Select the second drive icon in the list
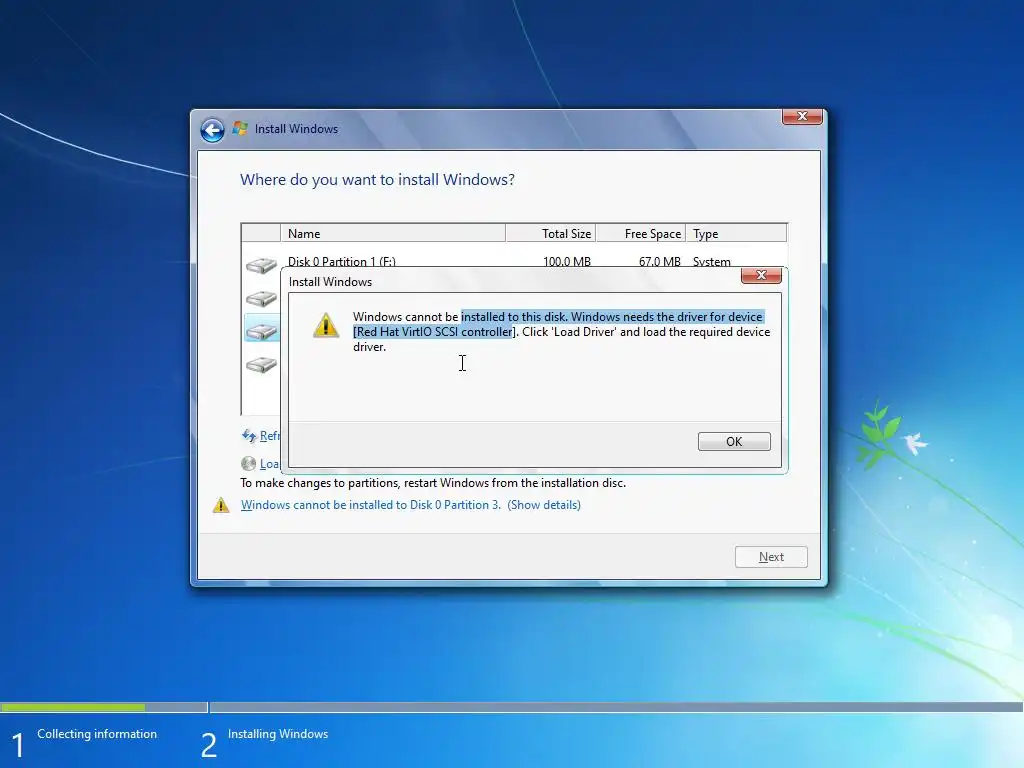Viewport: 1024px width, 768px height. (x=261, y=298)
